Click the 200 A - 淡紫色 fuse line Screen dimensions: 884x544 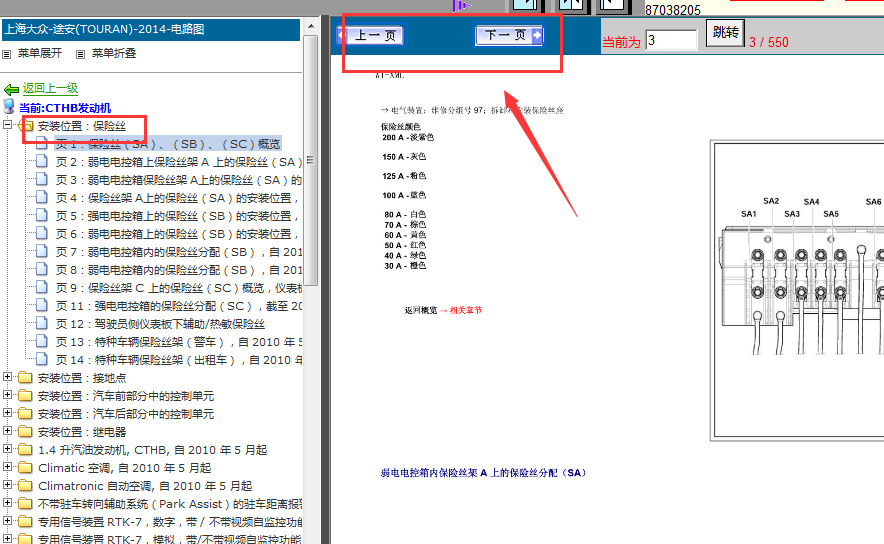(408, 138)
